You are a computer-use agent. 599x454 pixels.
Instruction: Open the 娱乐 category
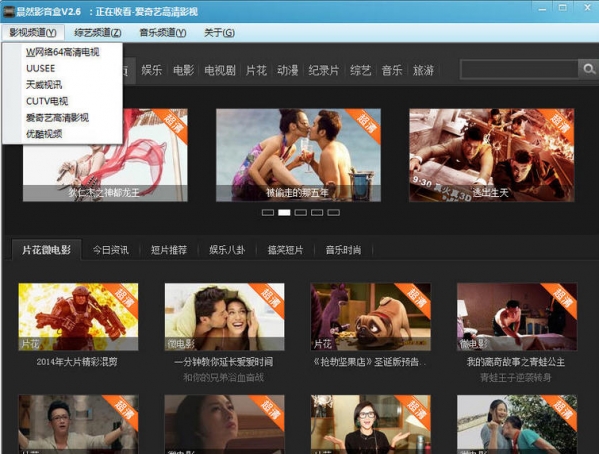(152, 70)
